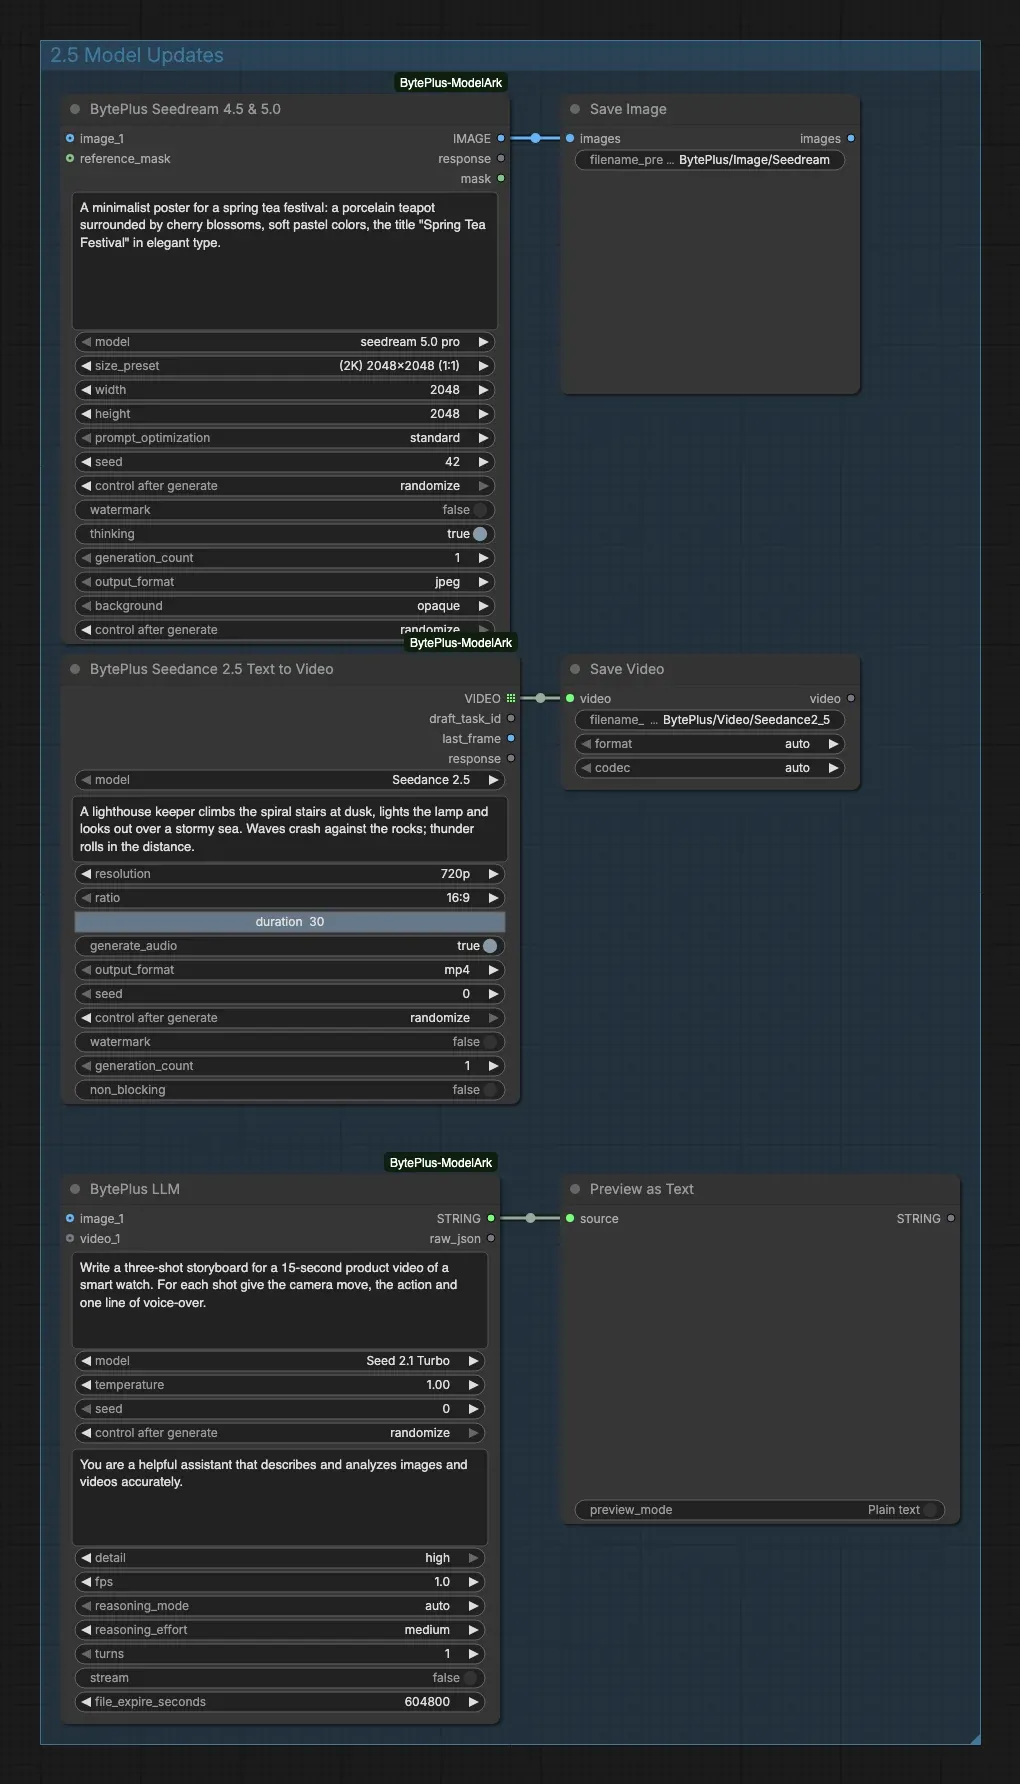Click Seedream mask output socket

pyautogui.click(x=501, y=178)
